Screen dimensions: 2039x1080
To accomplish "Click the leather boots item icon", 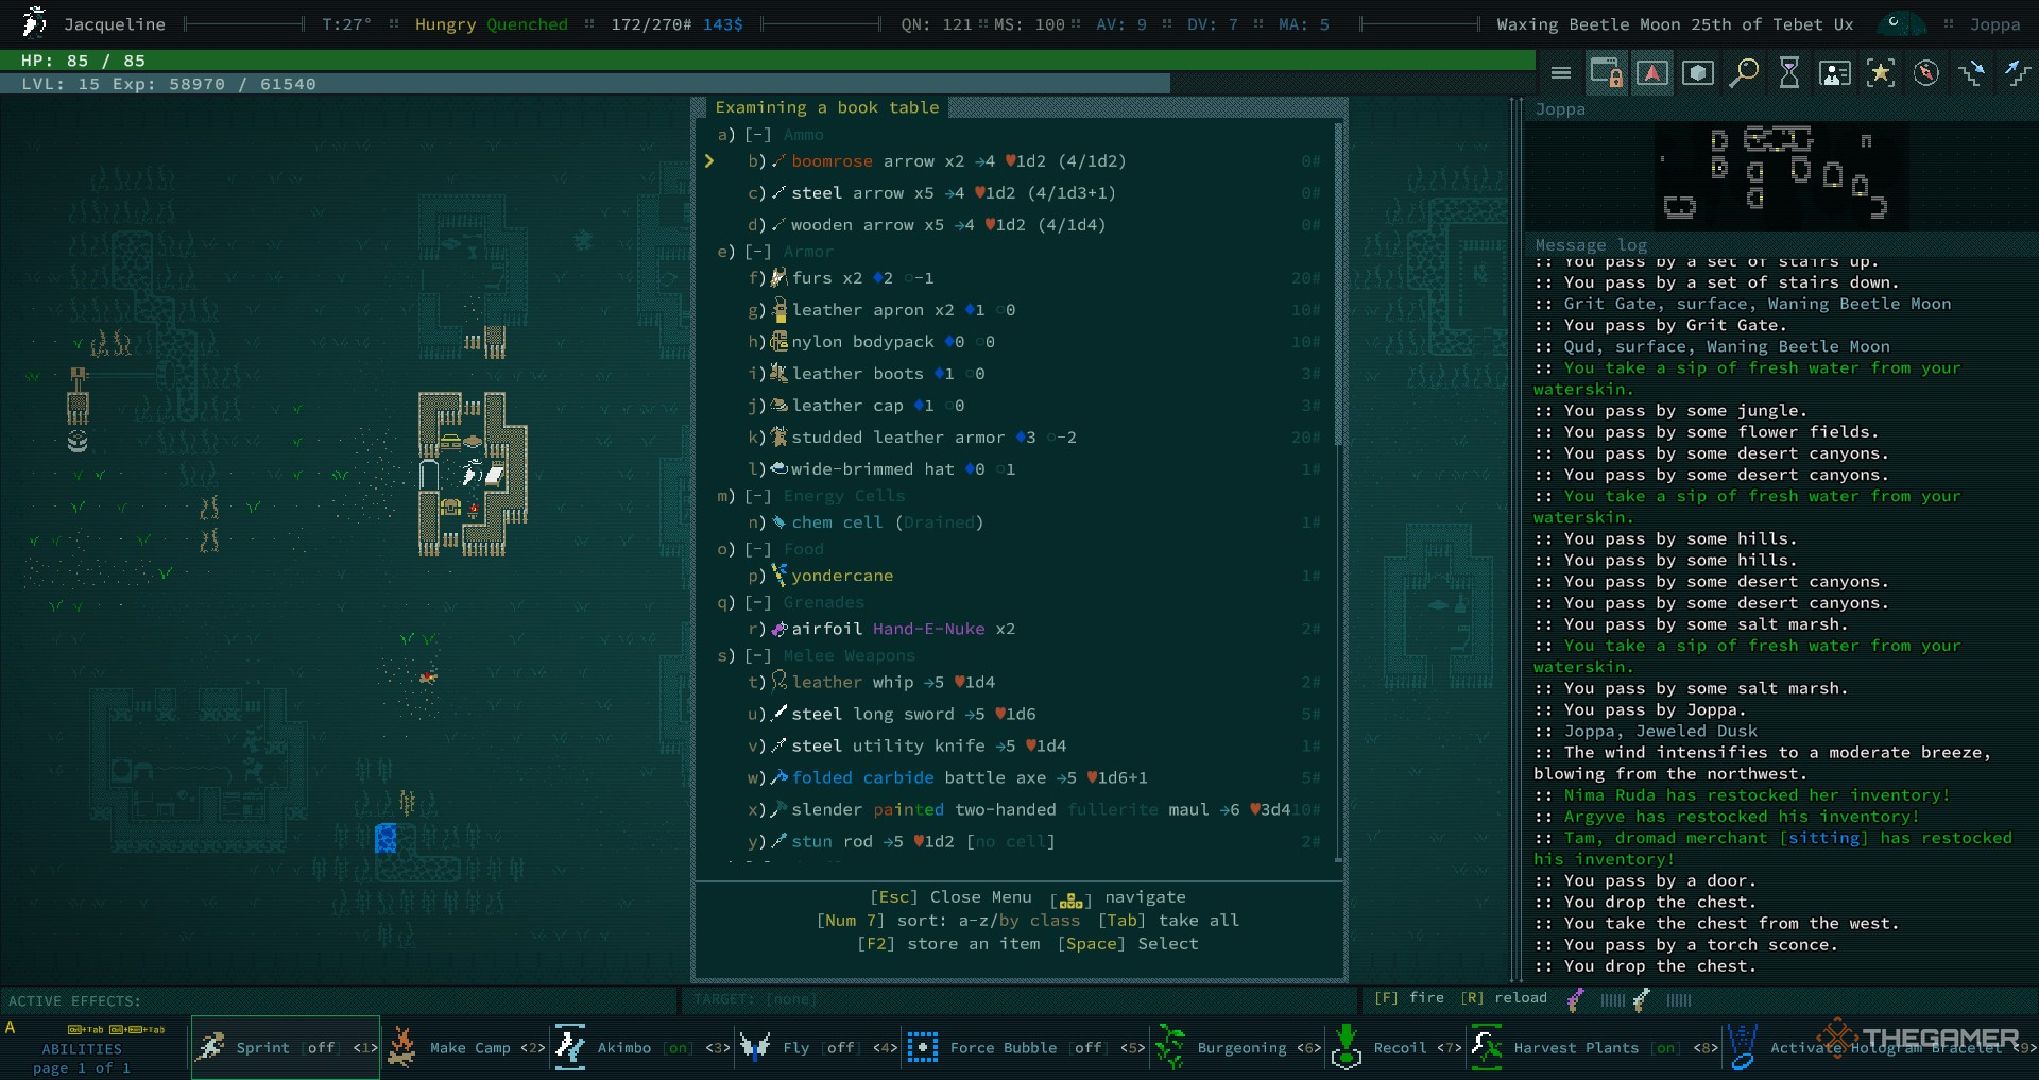I will pyautogui.click(x=779, y=373).
